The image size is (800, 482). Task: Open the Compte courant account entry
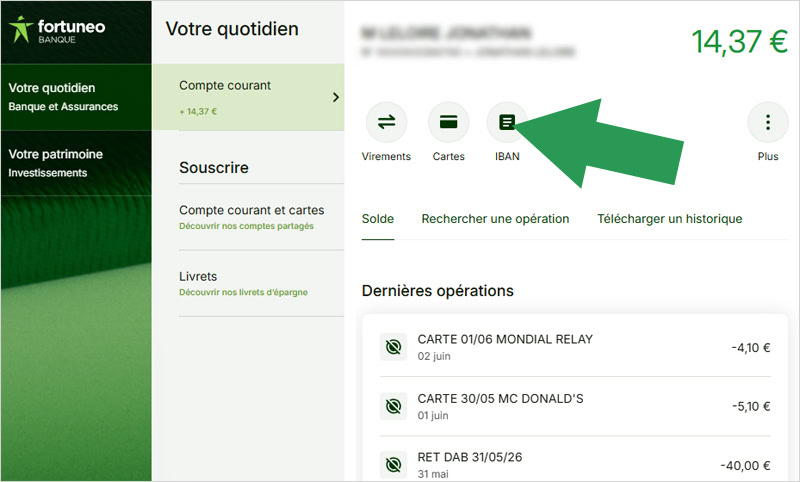click(248, 97)
